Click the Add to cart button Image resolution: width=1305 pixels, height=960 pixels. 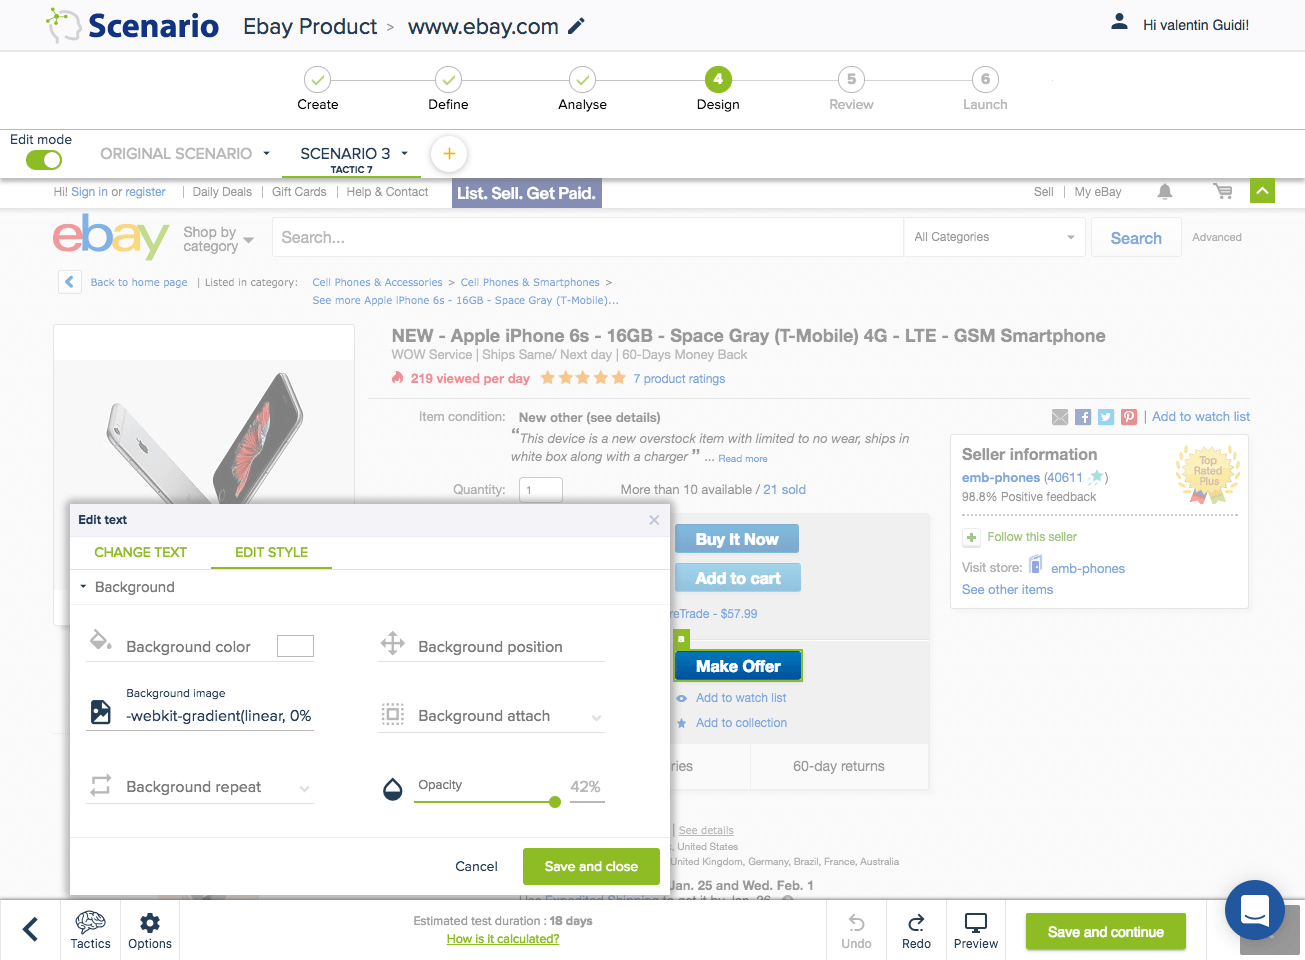tap(738, 578)
